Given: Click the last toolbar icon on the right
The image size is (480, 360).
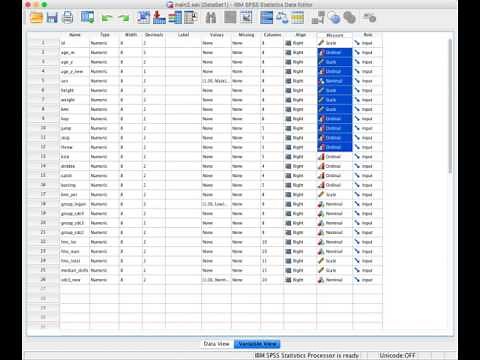Looking at the screenshot, I should [370, 18].
